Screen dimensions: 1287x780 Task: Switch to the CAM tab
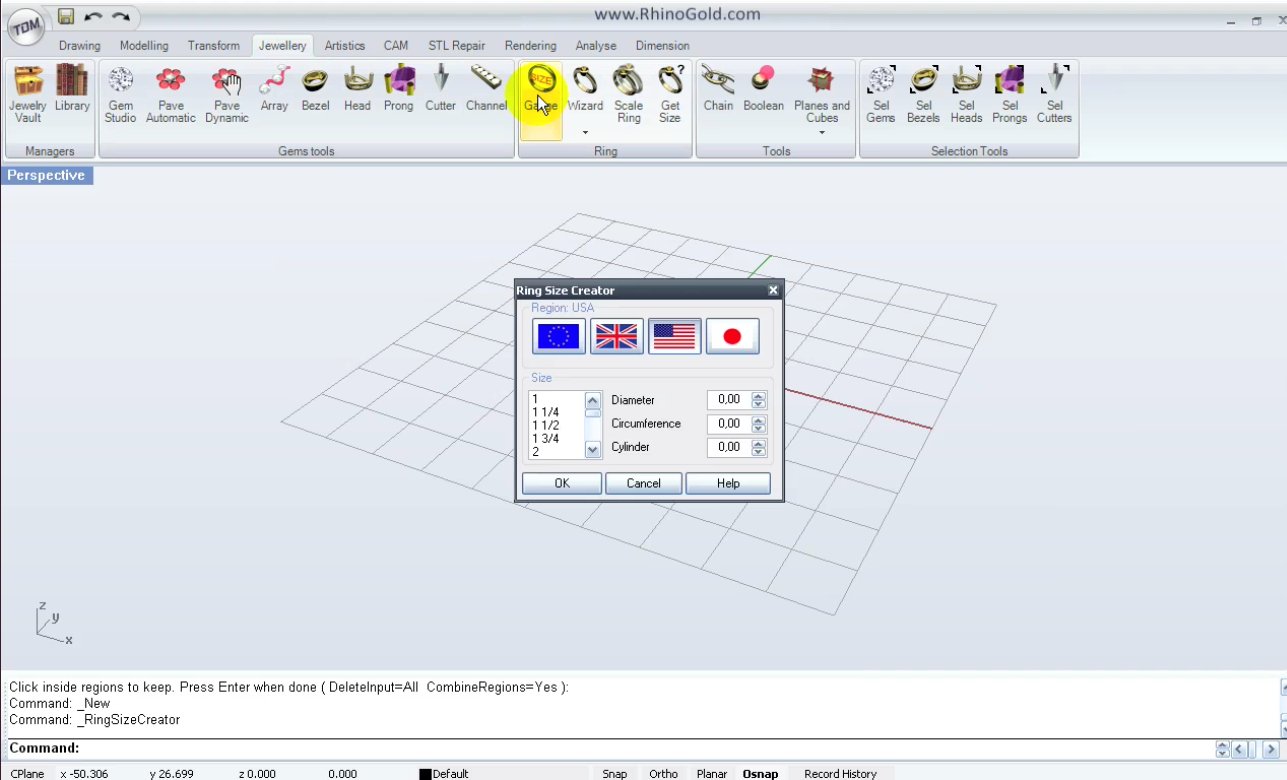coord(396,45)
